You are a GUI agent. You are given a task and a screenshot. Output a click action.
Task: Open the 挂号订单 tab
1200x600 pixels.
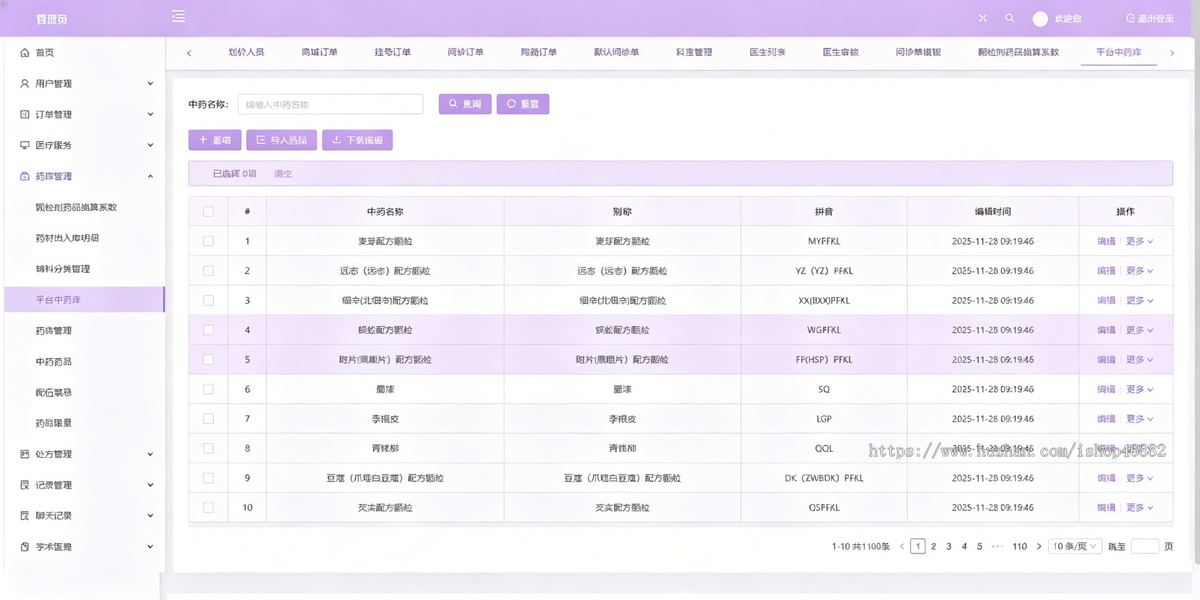(x=393, y=52)
